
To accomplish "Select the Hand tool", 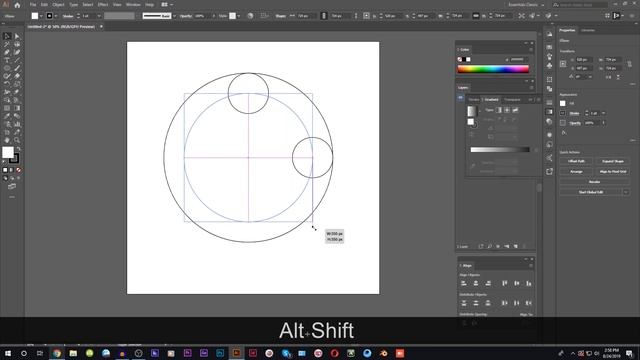I will [7, 140].
